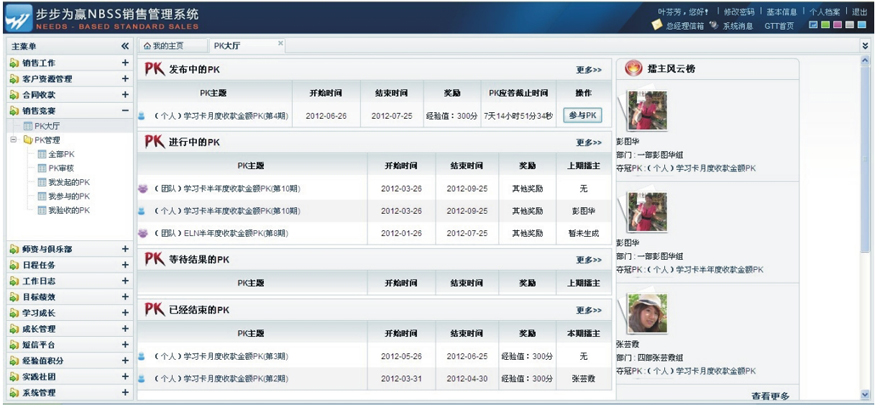Click the team icon beside 学习卡半年度收款金额PK(第10期)
Screen dimensions: 880x408
click(x=142, y=187)
